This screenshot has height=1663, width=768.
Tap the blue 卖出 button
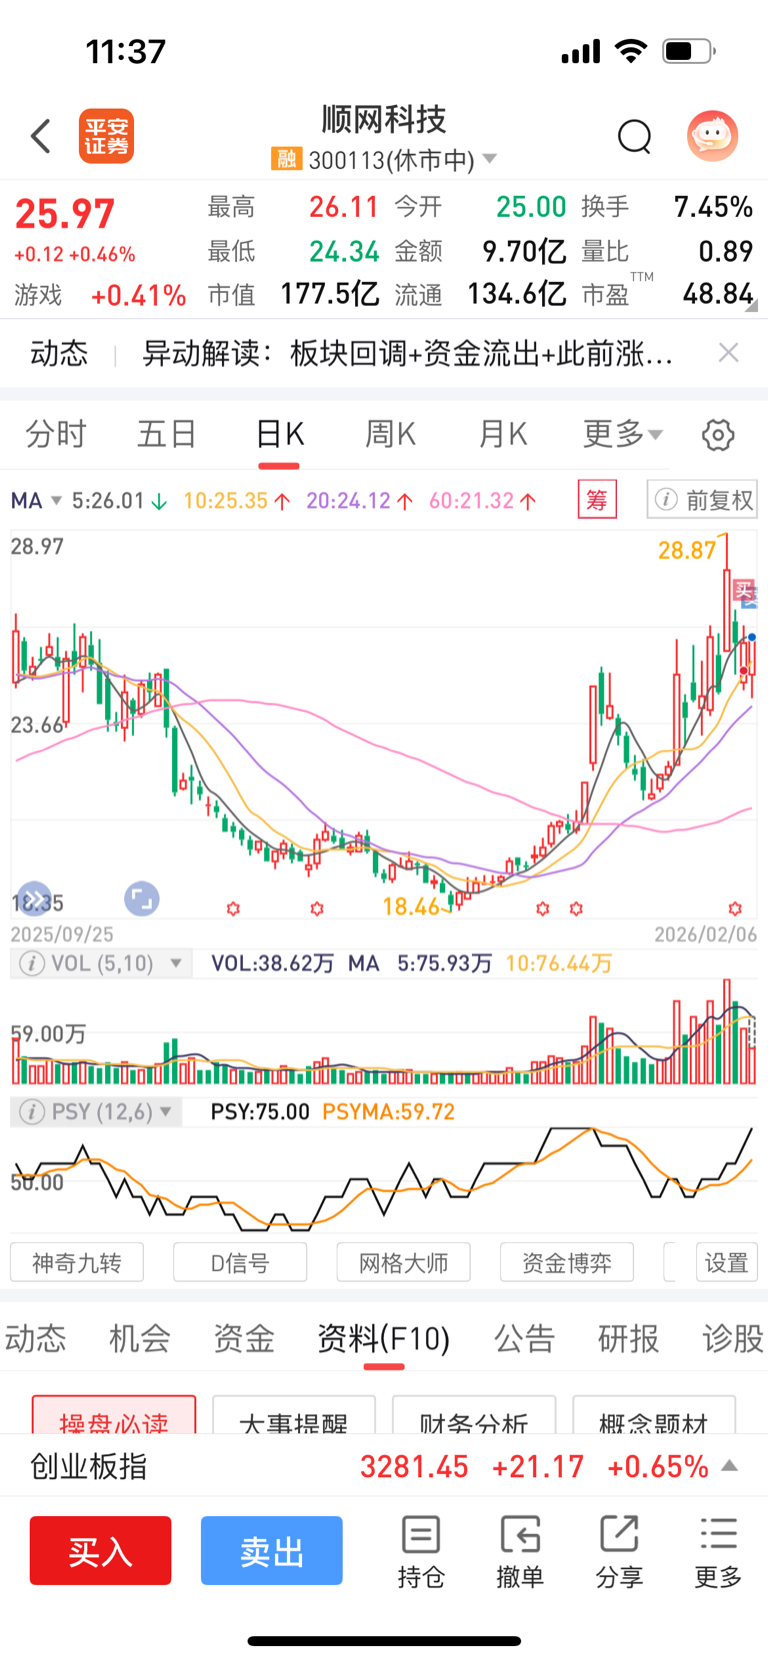(x=271, y=1551)
